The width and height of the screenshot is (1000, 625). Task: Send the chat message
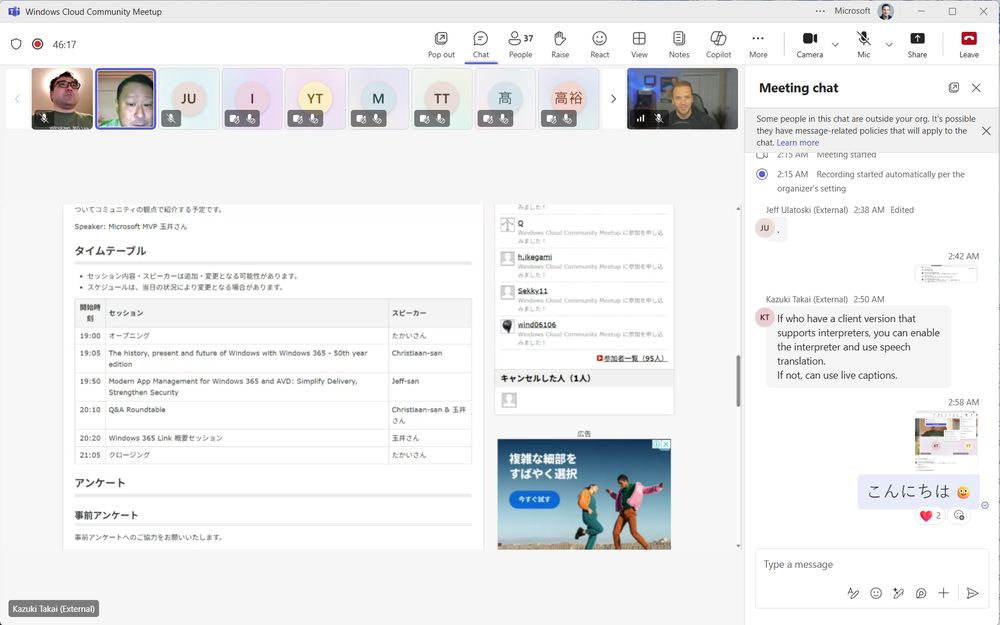click(972, 593)
